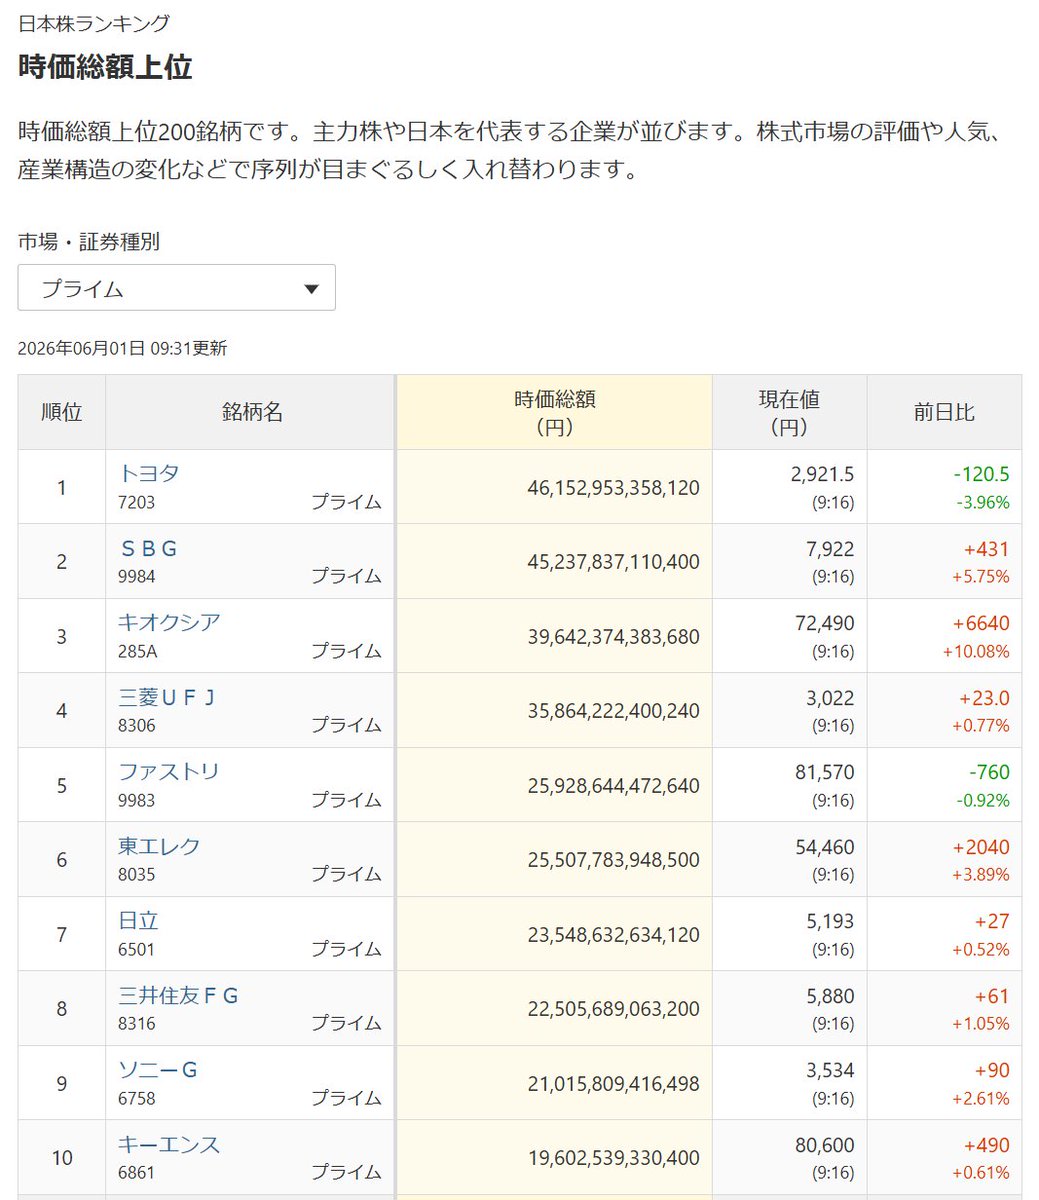Click the 銘柄名 column header

click(x=252, y=412)
